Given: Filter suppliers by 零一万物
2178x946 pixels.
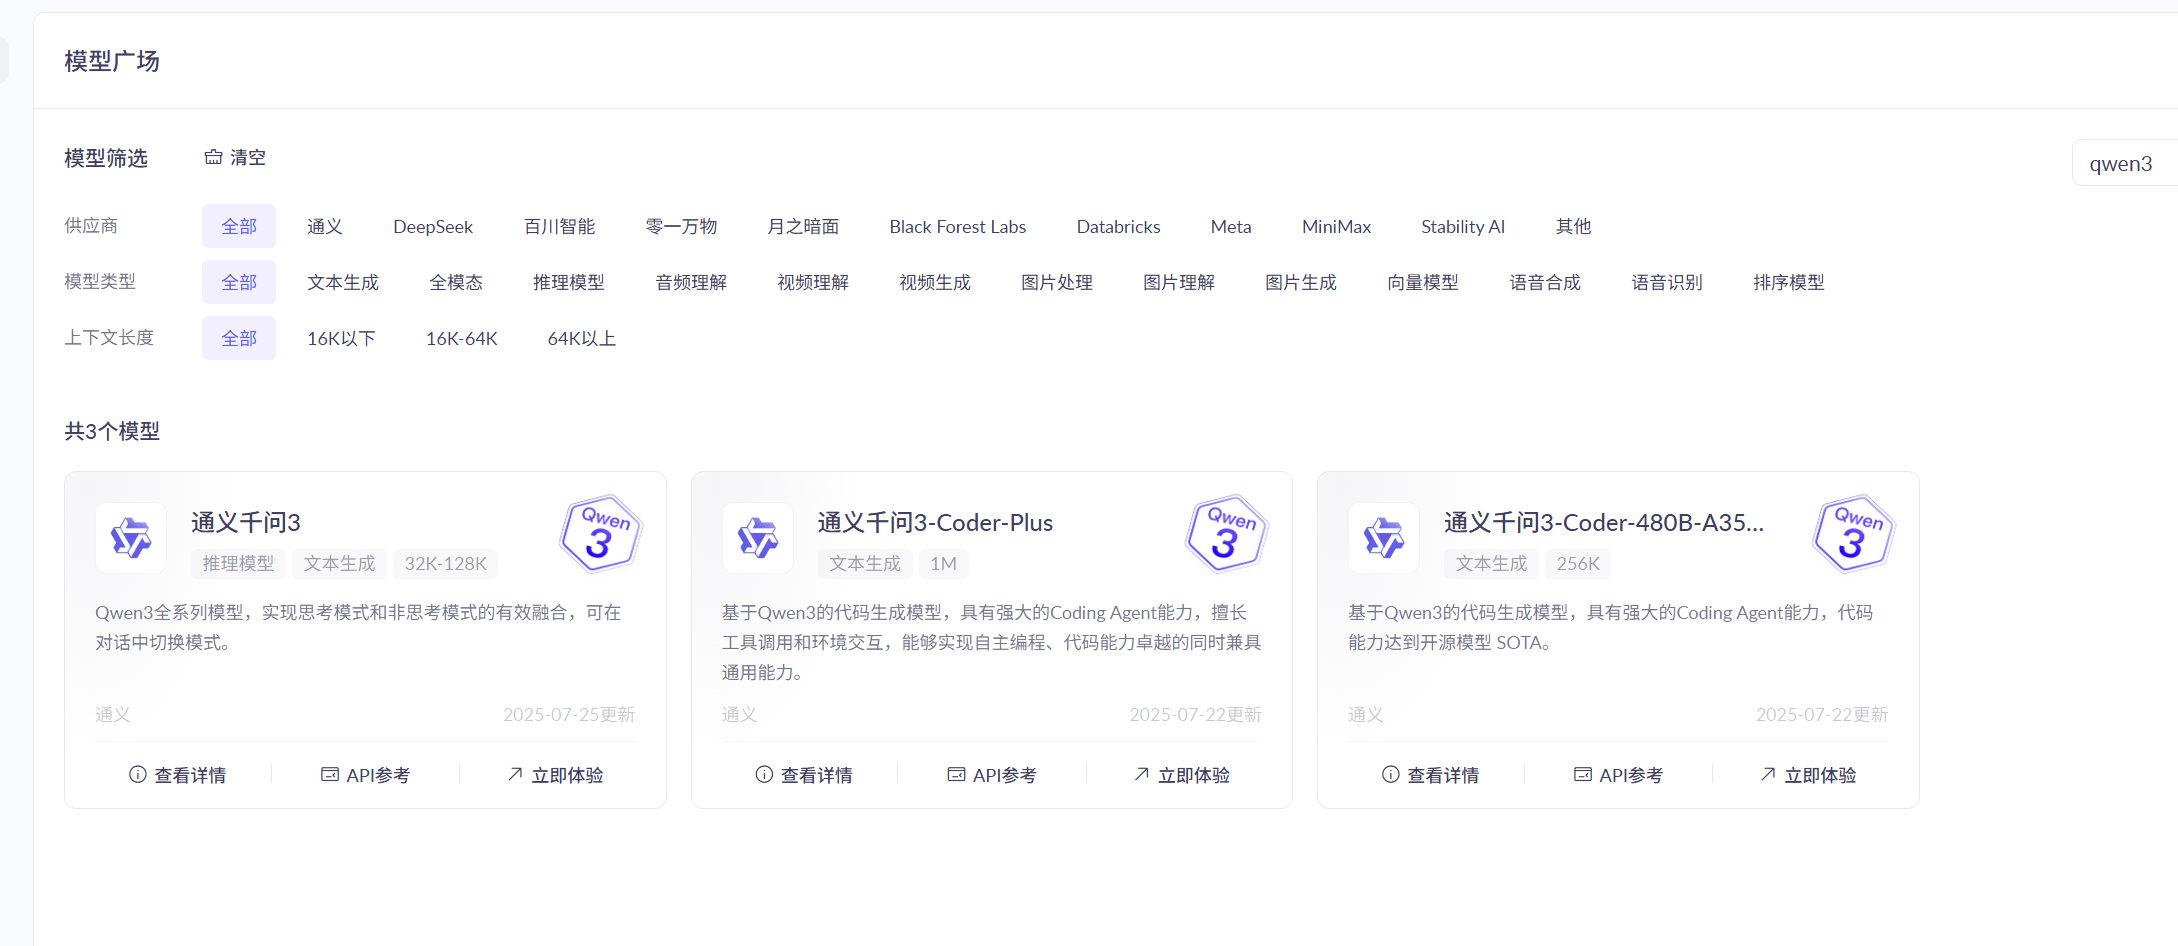Looking at the screenshot, I should (x=682, y=226).
